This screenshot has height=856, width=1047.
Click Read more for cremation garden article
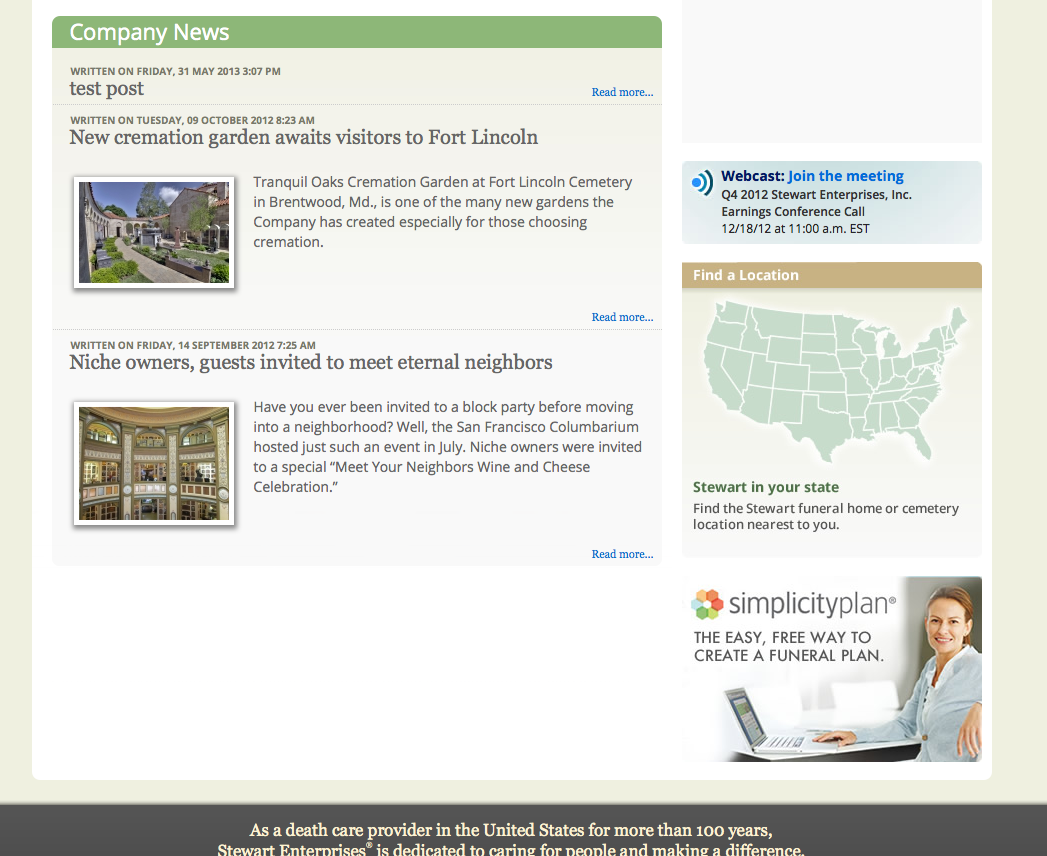click(622, 317)
